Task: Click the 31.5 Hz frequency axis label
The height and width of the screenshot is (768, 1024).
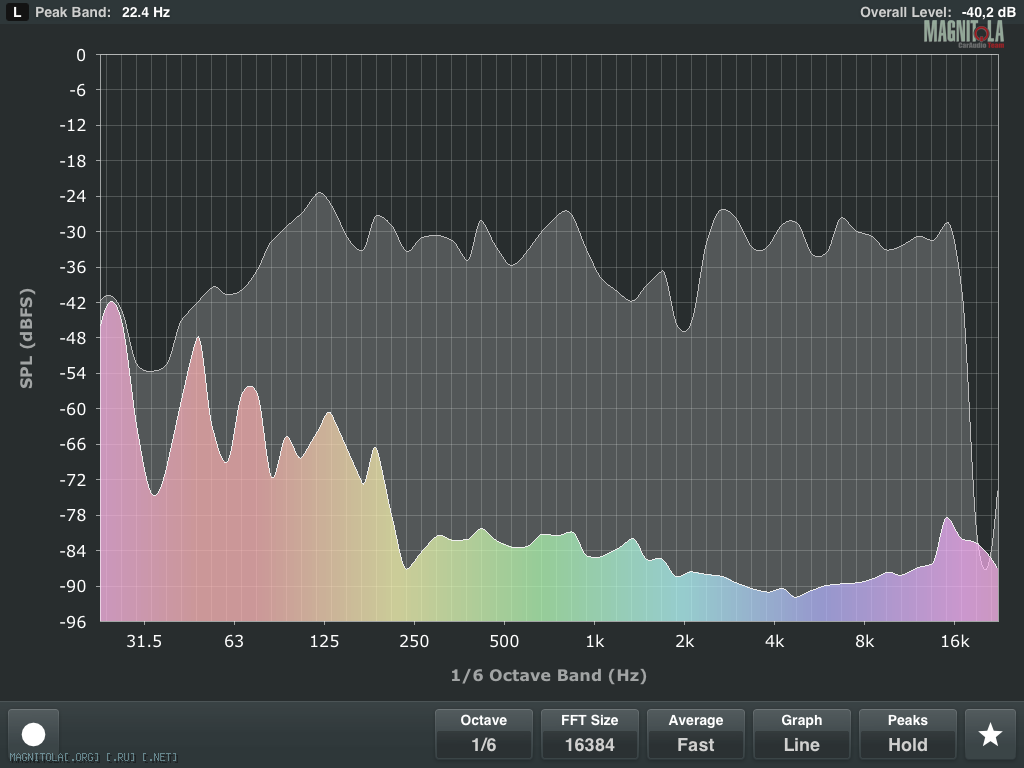Action: pyautogui.click(x=144, y=641)
